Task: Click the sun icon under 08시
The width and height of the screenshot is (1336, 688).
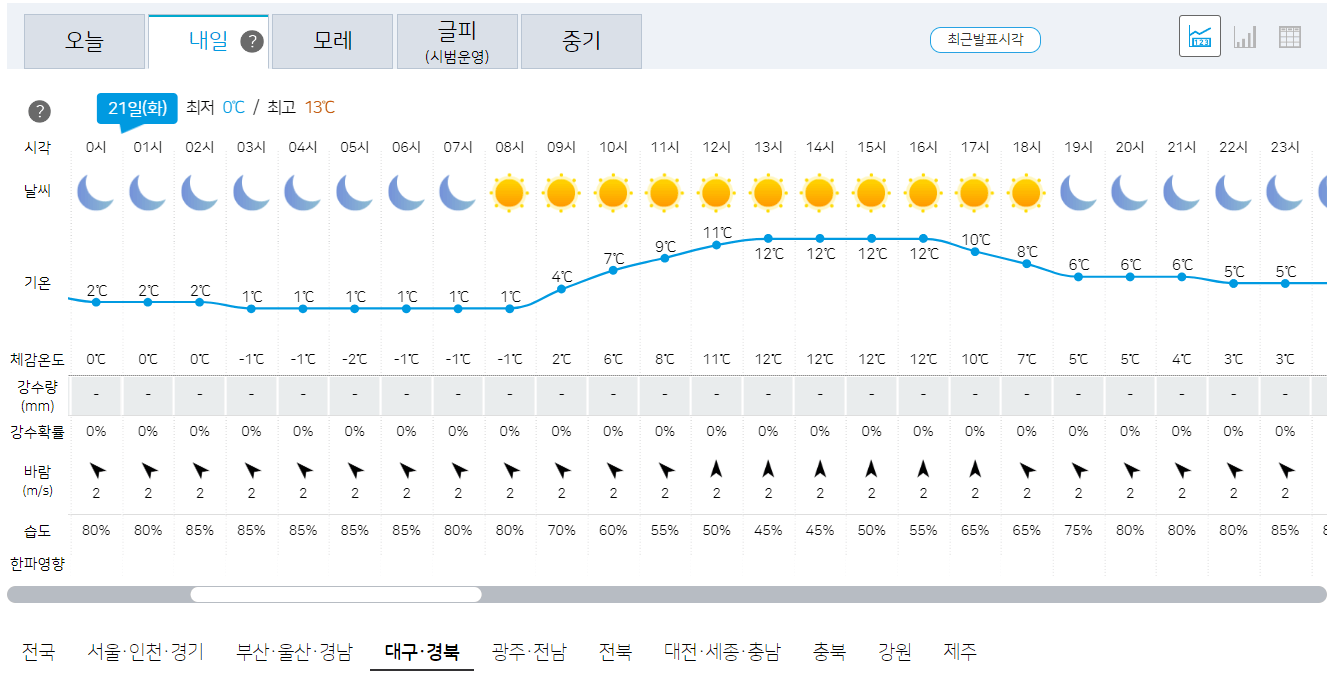Action: (x=510, y=194)
